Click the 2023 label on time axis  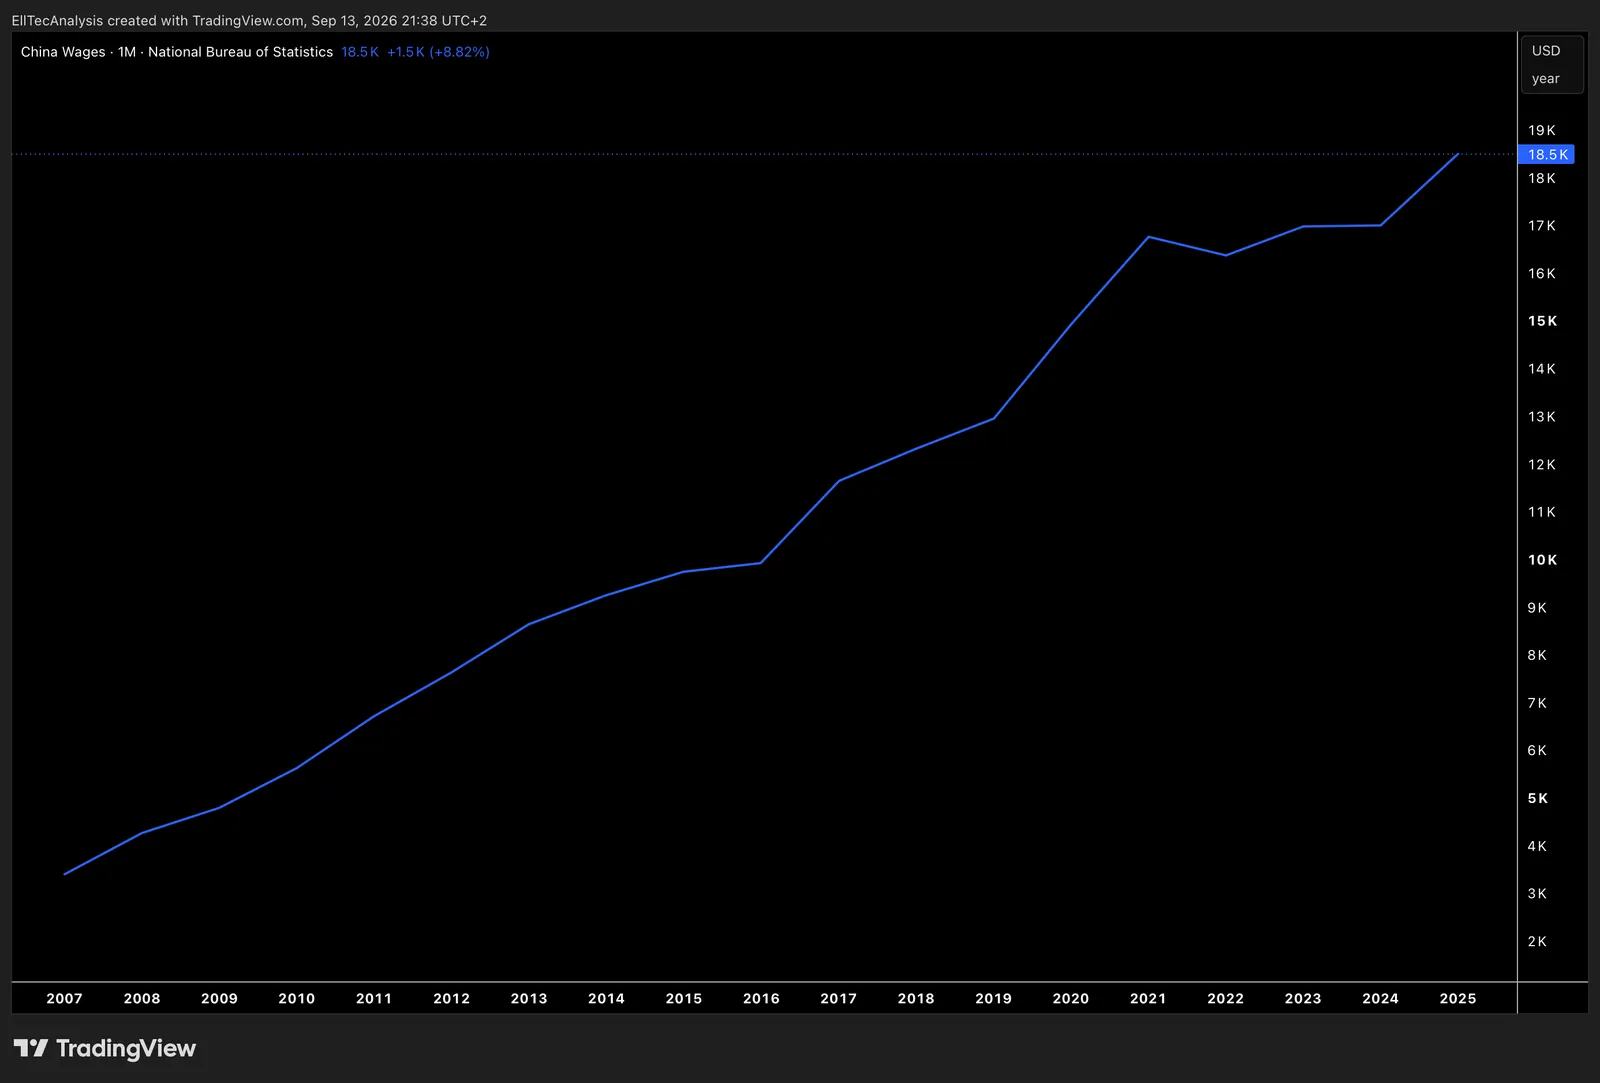click(1303, 998)
